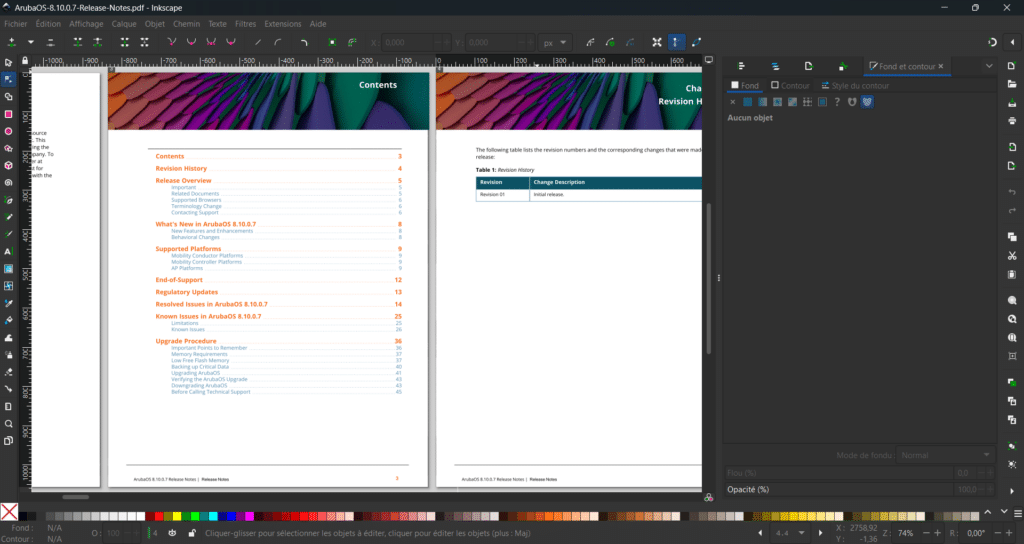The image size is (1024, 544).
Task: Click the Cut scissors icon
Action: pos(1012,255)
